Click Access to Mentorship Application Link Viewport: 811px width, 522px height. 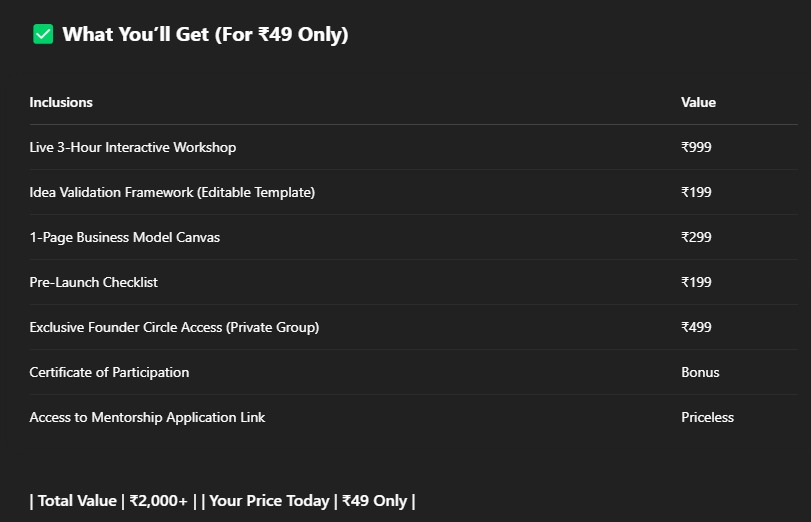coord(147,417)
